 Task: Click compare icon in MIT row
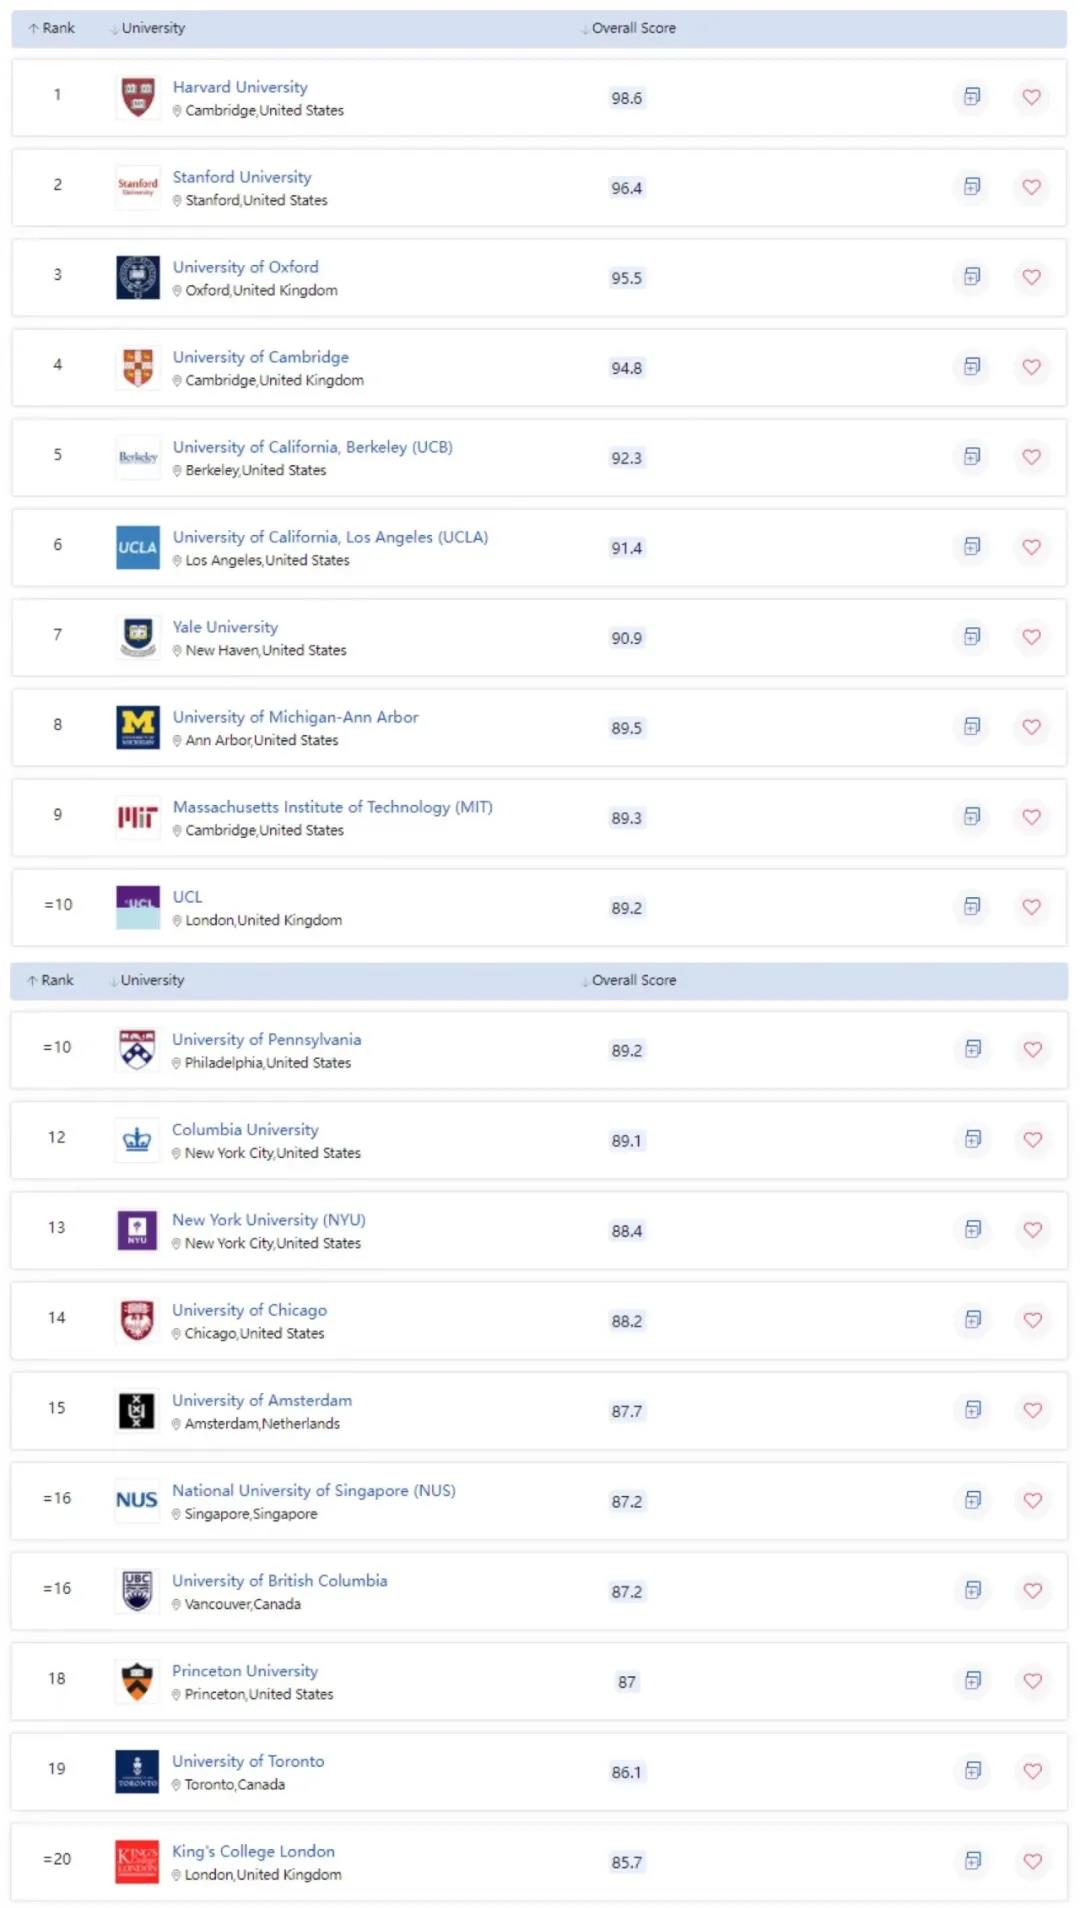click(x=971, y=817)
